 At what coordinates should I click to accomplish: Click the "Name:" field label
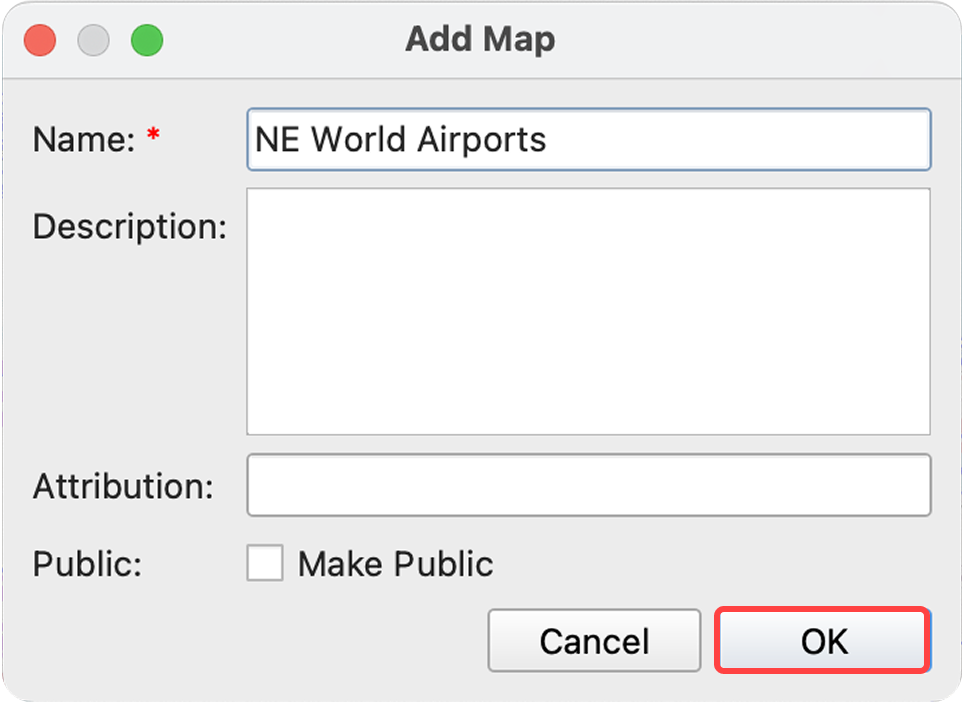[84, 139]
